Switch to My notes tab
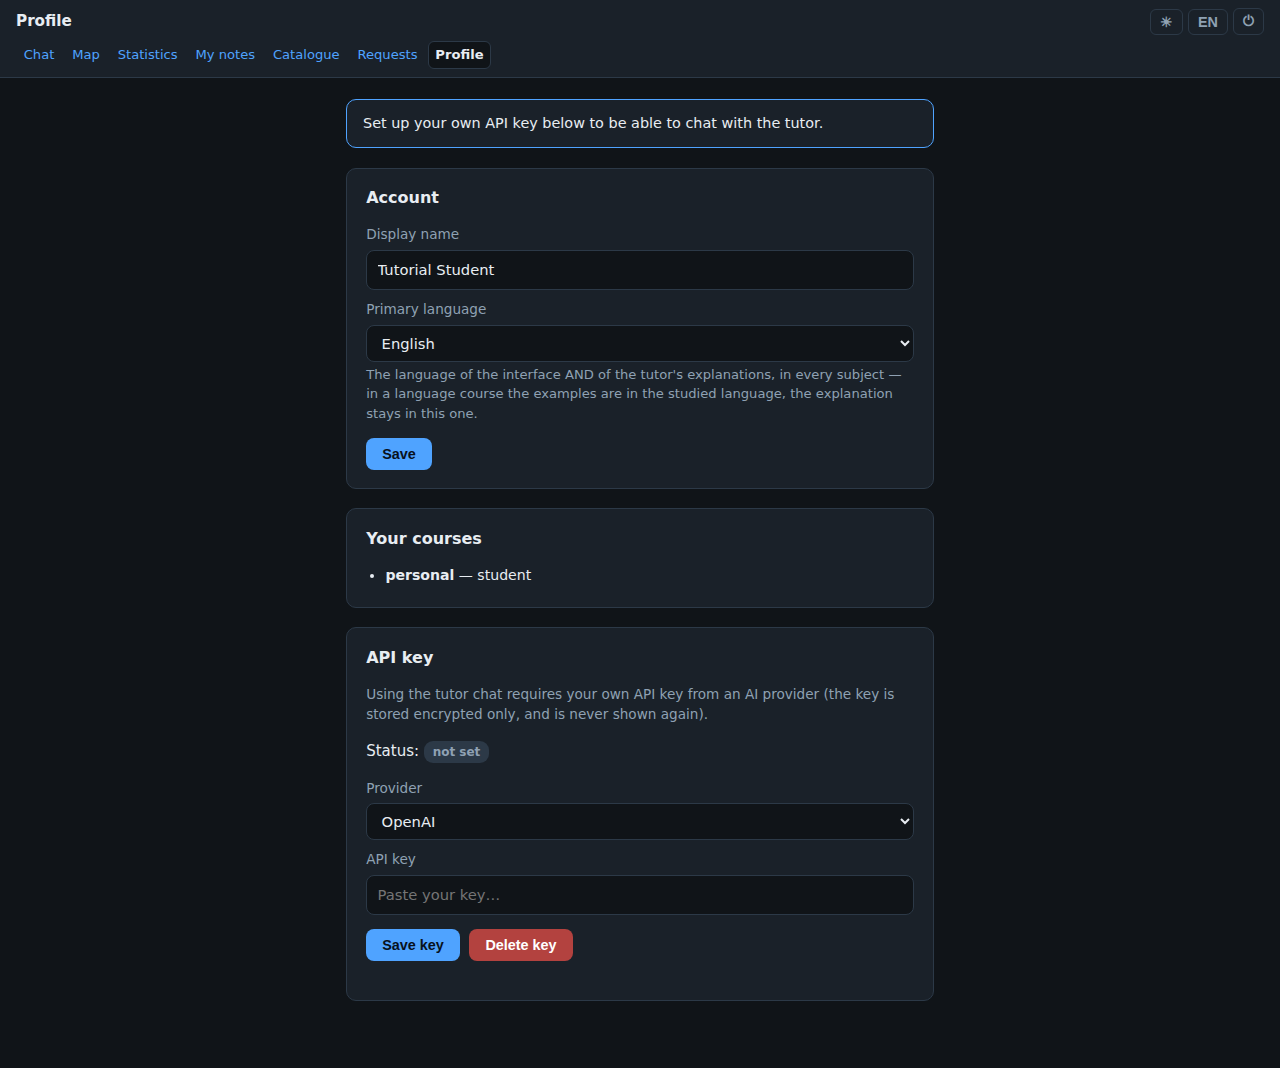1280x1068 pixels. (x=225, y=55)
